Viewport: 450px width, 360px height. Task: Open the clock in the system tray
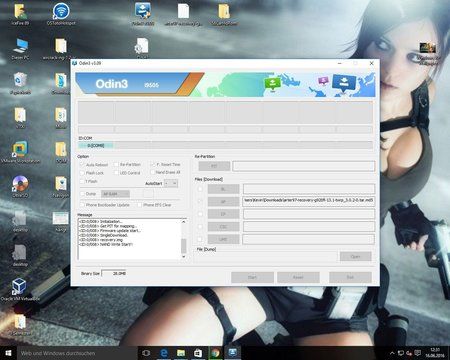point(434,353)
